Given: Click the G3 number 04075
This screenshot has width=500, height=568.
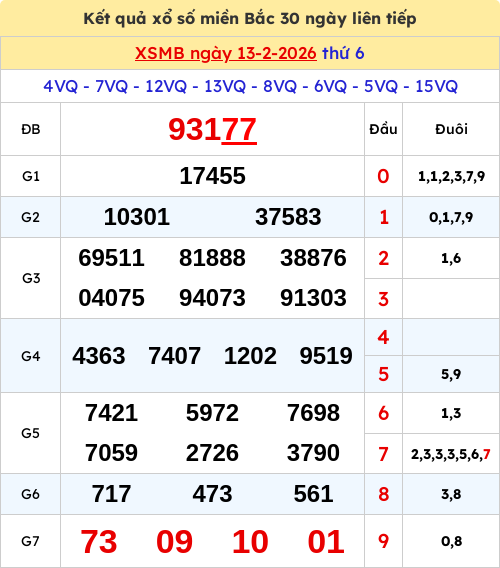Looking at the screenshot, I should [x=112, y=298].
